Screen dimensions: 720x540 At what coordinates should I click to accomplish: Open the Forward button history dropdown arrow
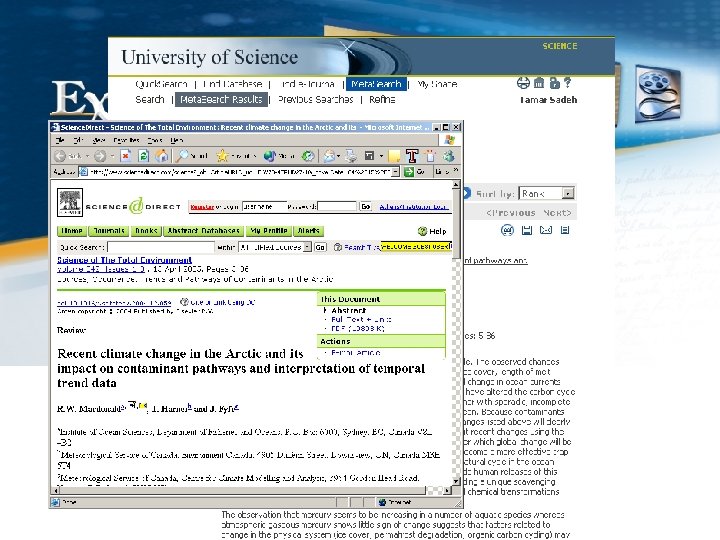coord(112,157)
